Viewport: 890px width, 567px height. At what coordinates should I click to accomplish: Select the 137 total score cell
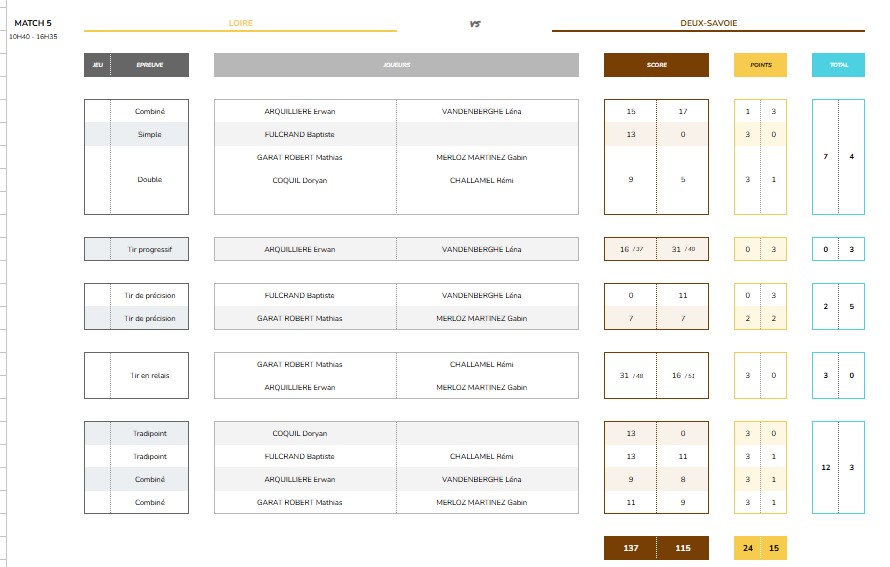click(630, 548)
